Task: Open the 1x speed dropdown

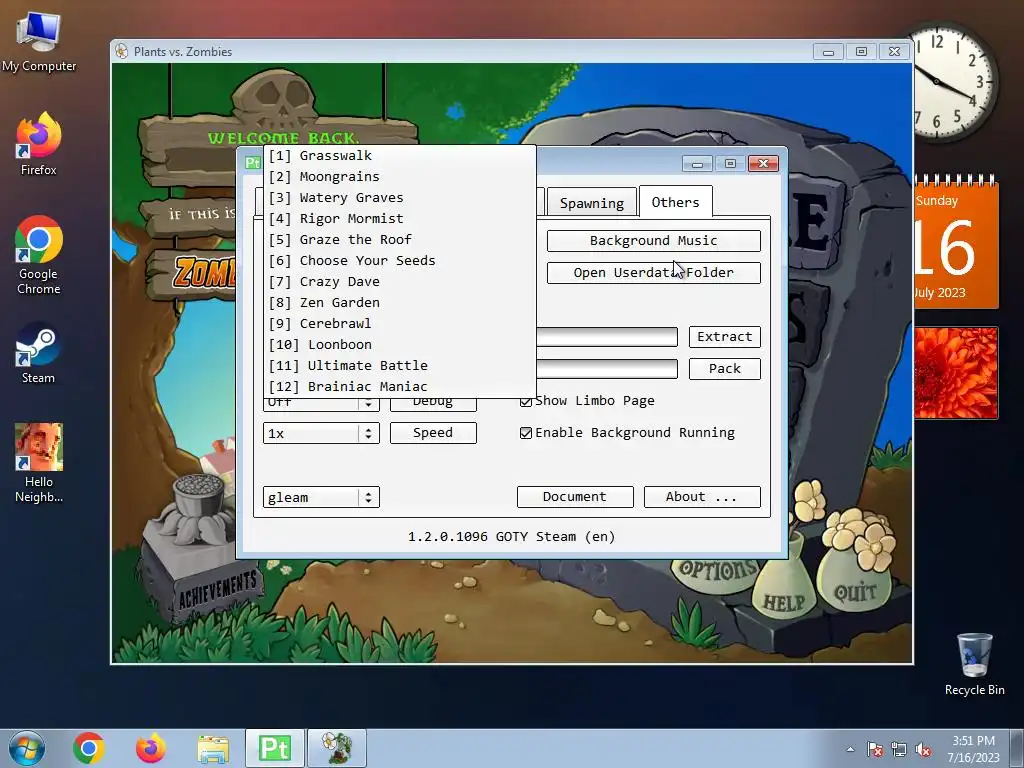Action: [x=321, y=433]
